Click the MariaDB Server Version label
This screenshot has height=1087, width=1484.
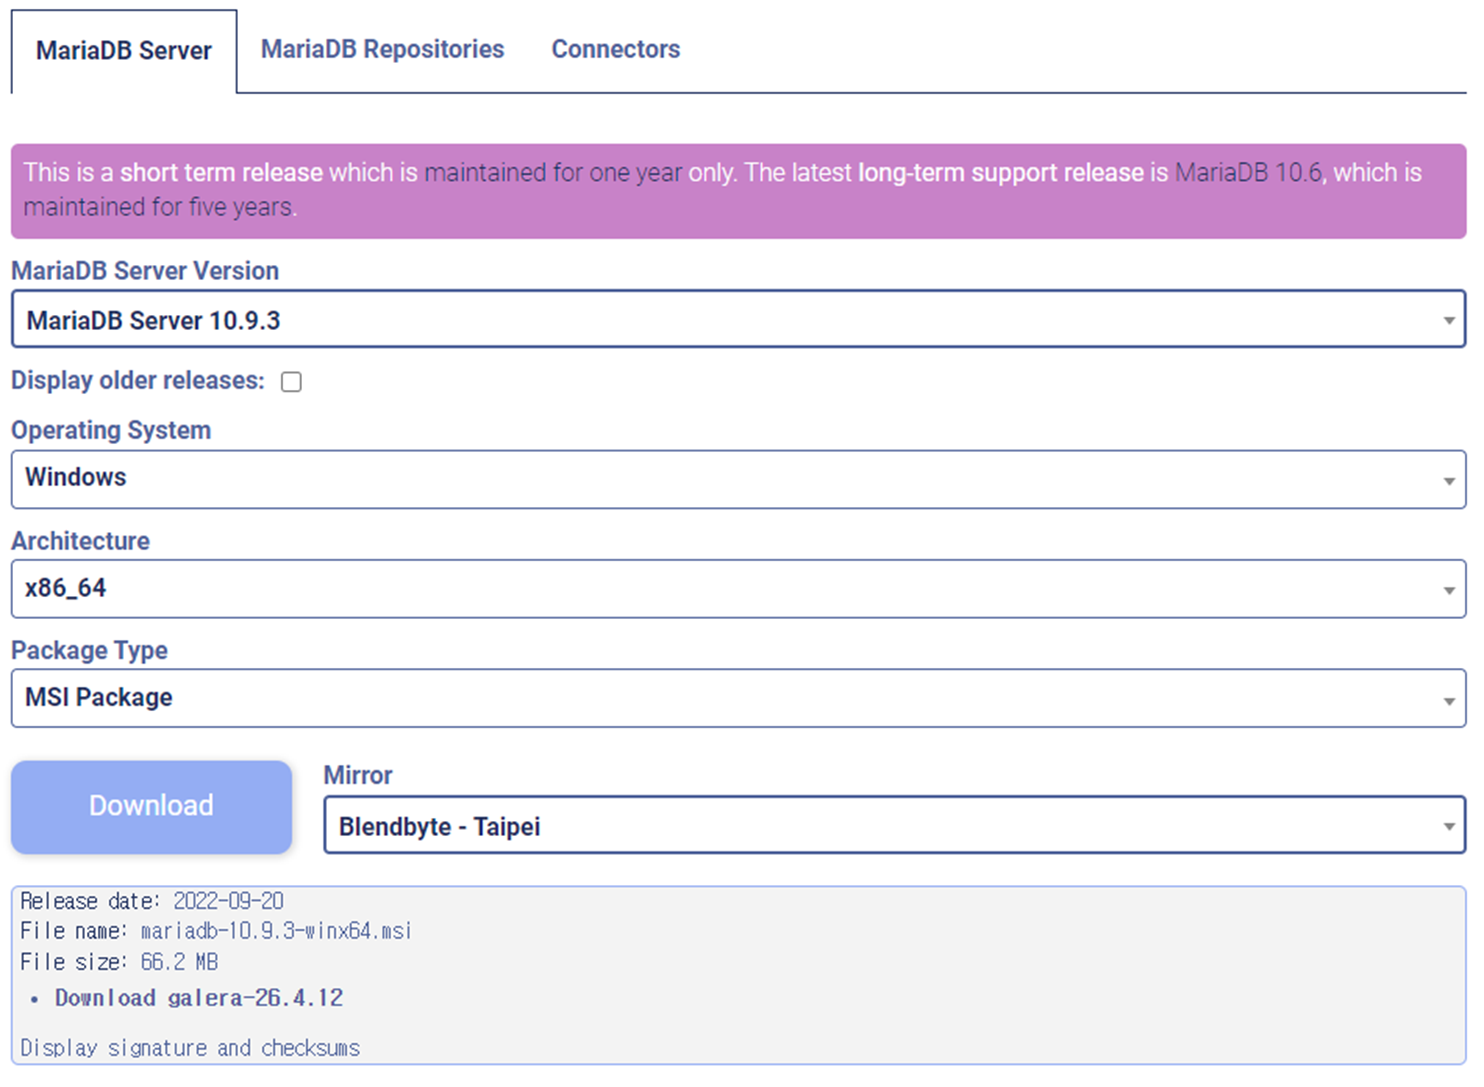pyautogui.click(x=145, y=271)
